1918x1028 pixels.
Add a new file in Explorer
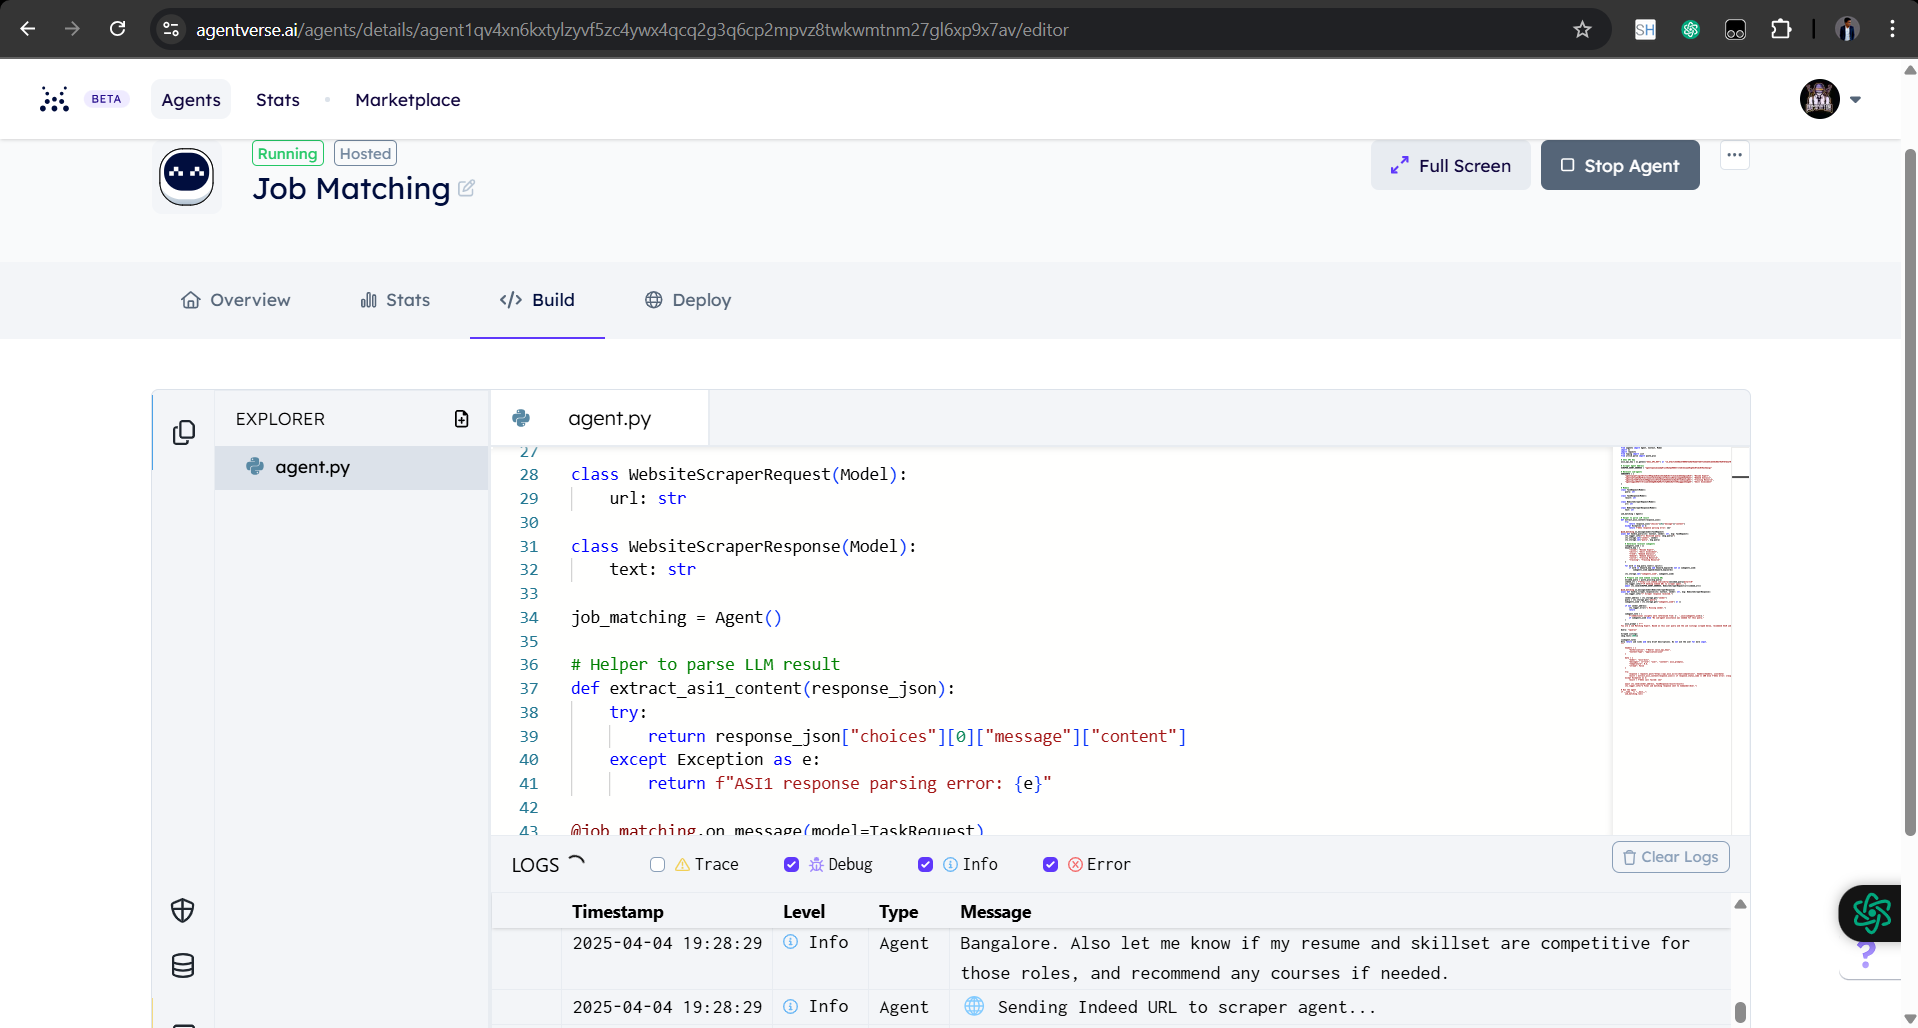(x=461, y=419)
